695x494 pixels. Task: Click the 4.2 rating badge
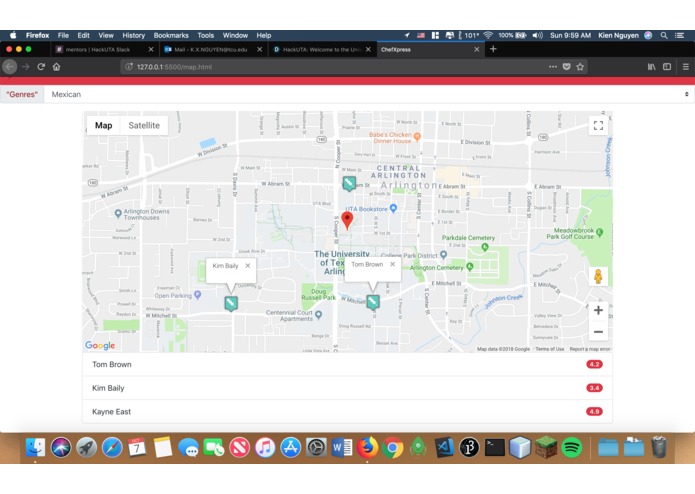click(594, 365)
